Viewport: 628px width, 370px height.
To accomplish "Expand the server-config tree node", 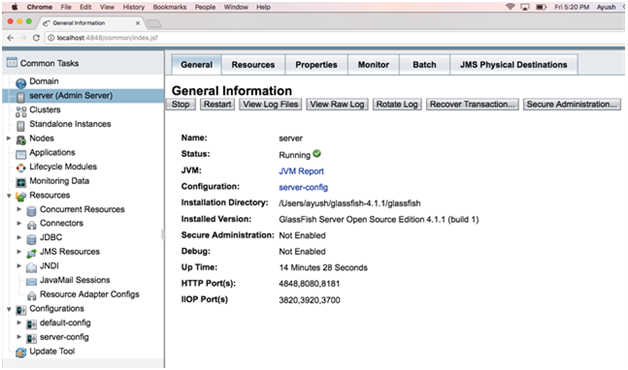I will [19, 337].
